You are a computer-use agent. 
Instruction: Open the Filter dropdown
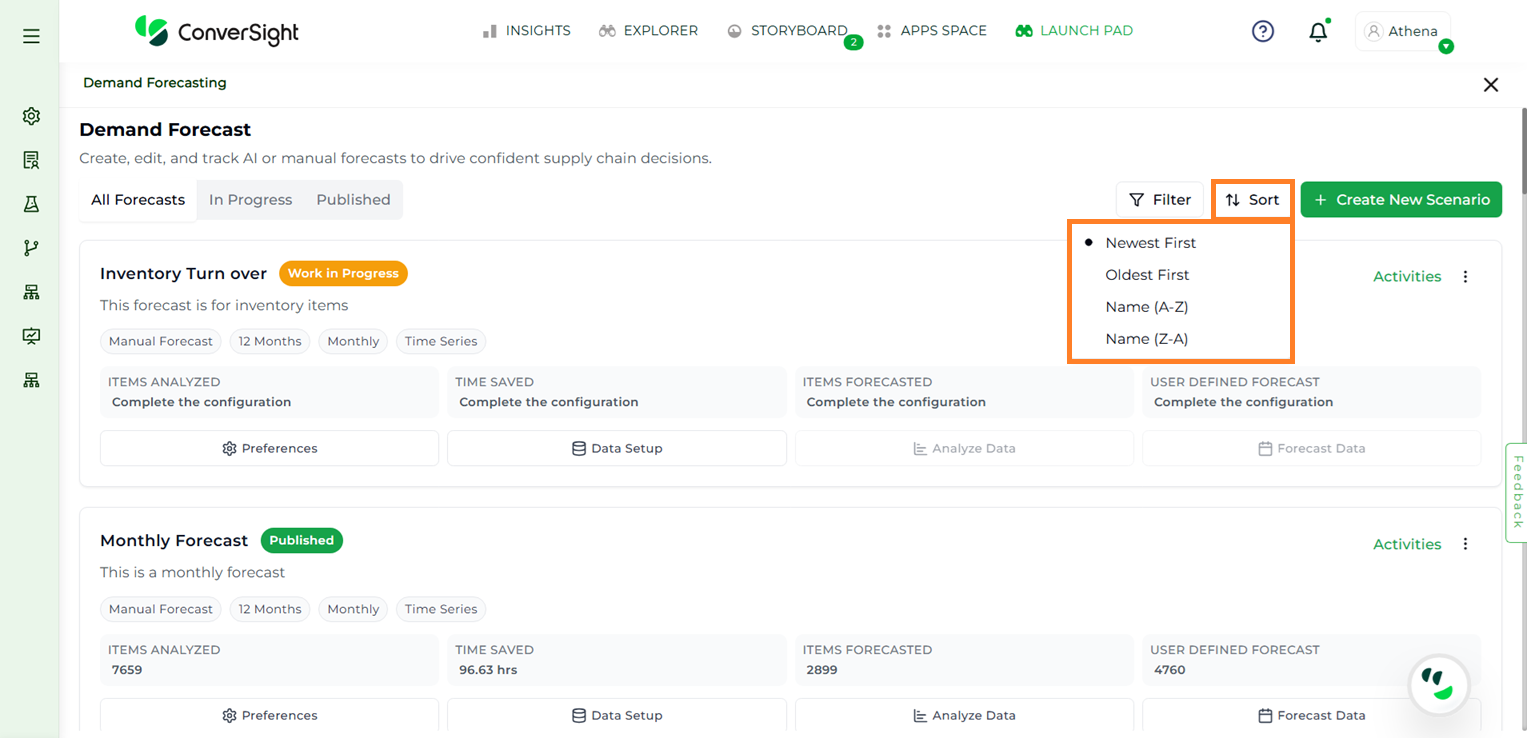[1160, 200]
